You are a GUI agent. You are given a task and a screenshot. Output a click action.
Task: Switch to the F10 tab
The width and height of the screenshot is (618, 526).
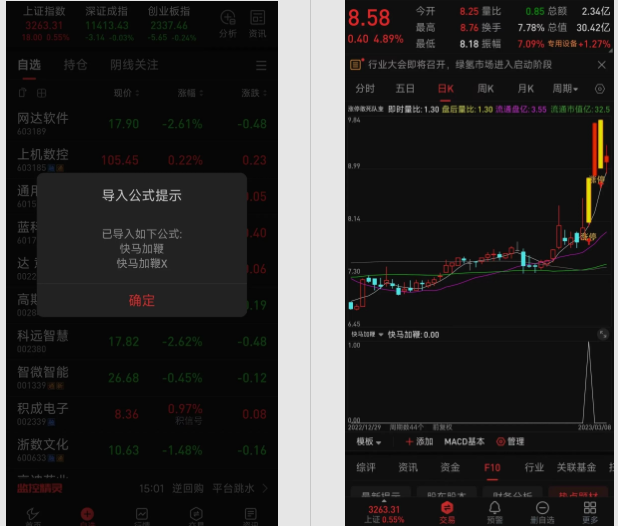492,468
